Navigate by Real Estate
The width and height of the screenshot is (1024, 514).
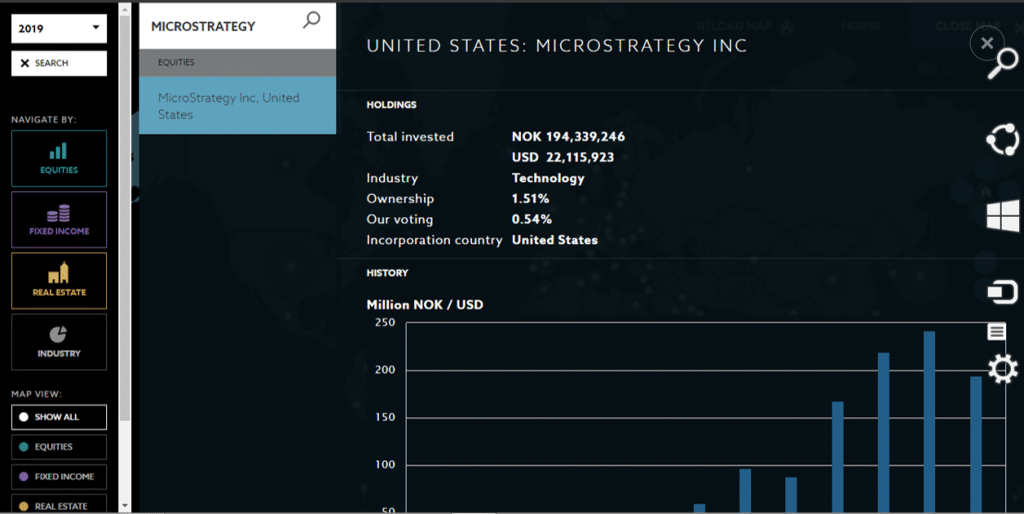coord(59,281)
